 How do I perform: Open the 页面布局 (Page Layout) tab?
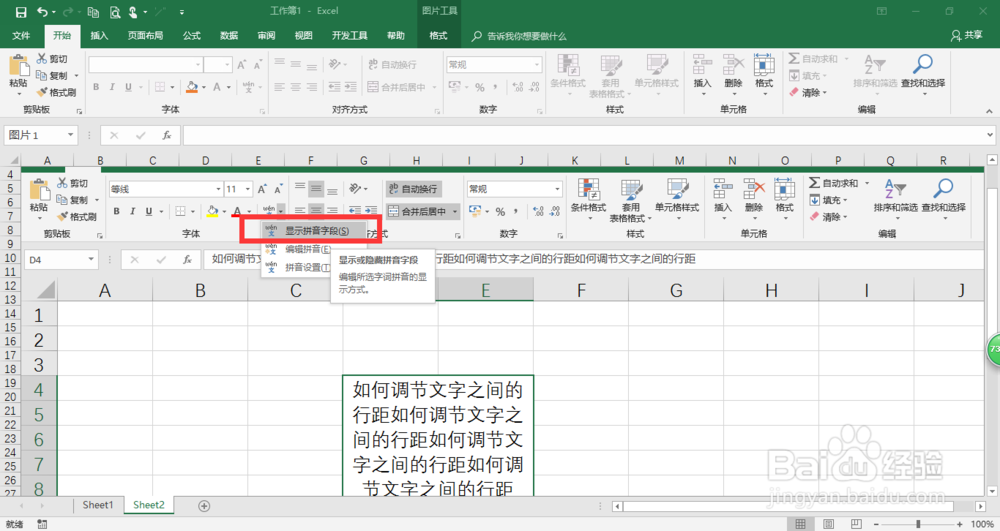(x=145, y=36)
